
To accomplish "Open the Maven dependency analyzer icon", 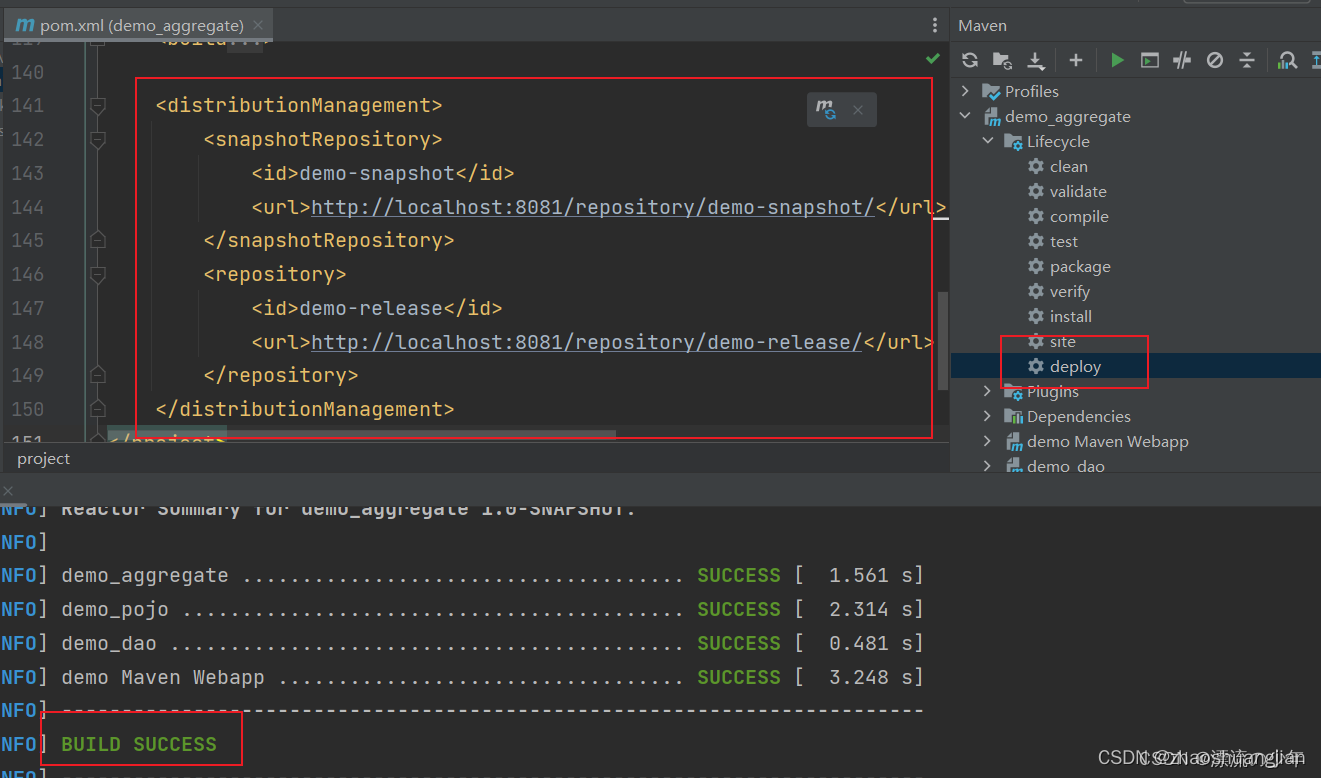I will point(1289,60).
